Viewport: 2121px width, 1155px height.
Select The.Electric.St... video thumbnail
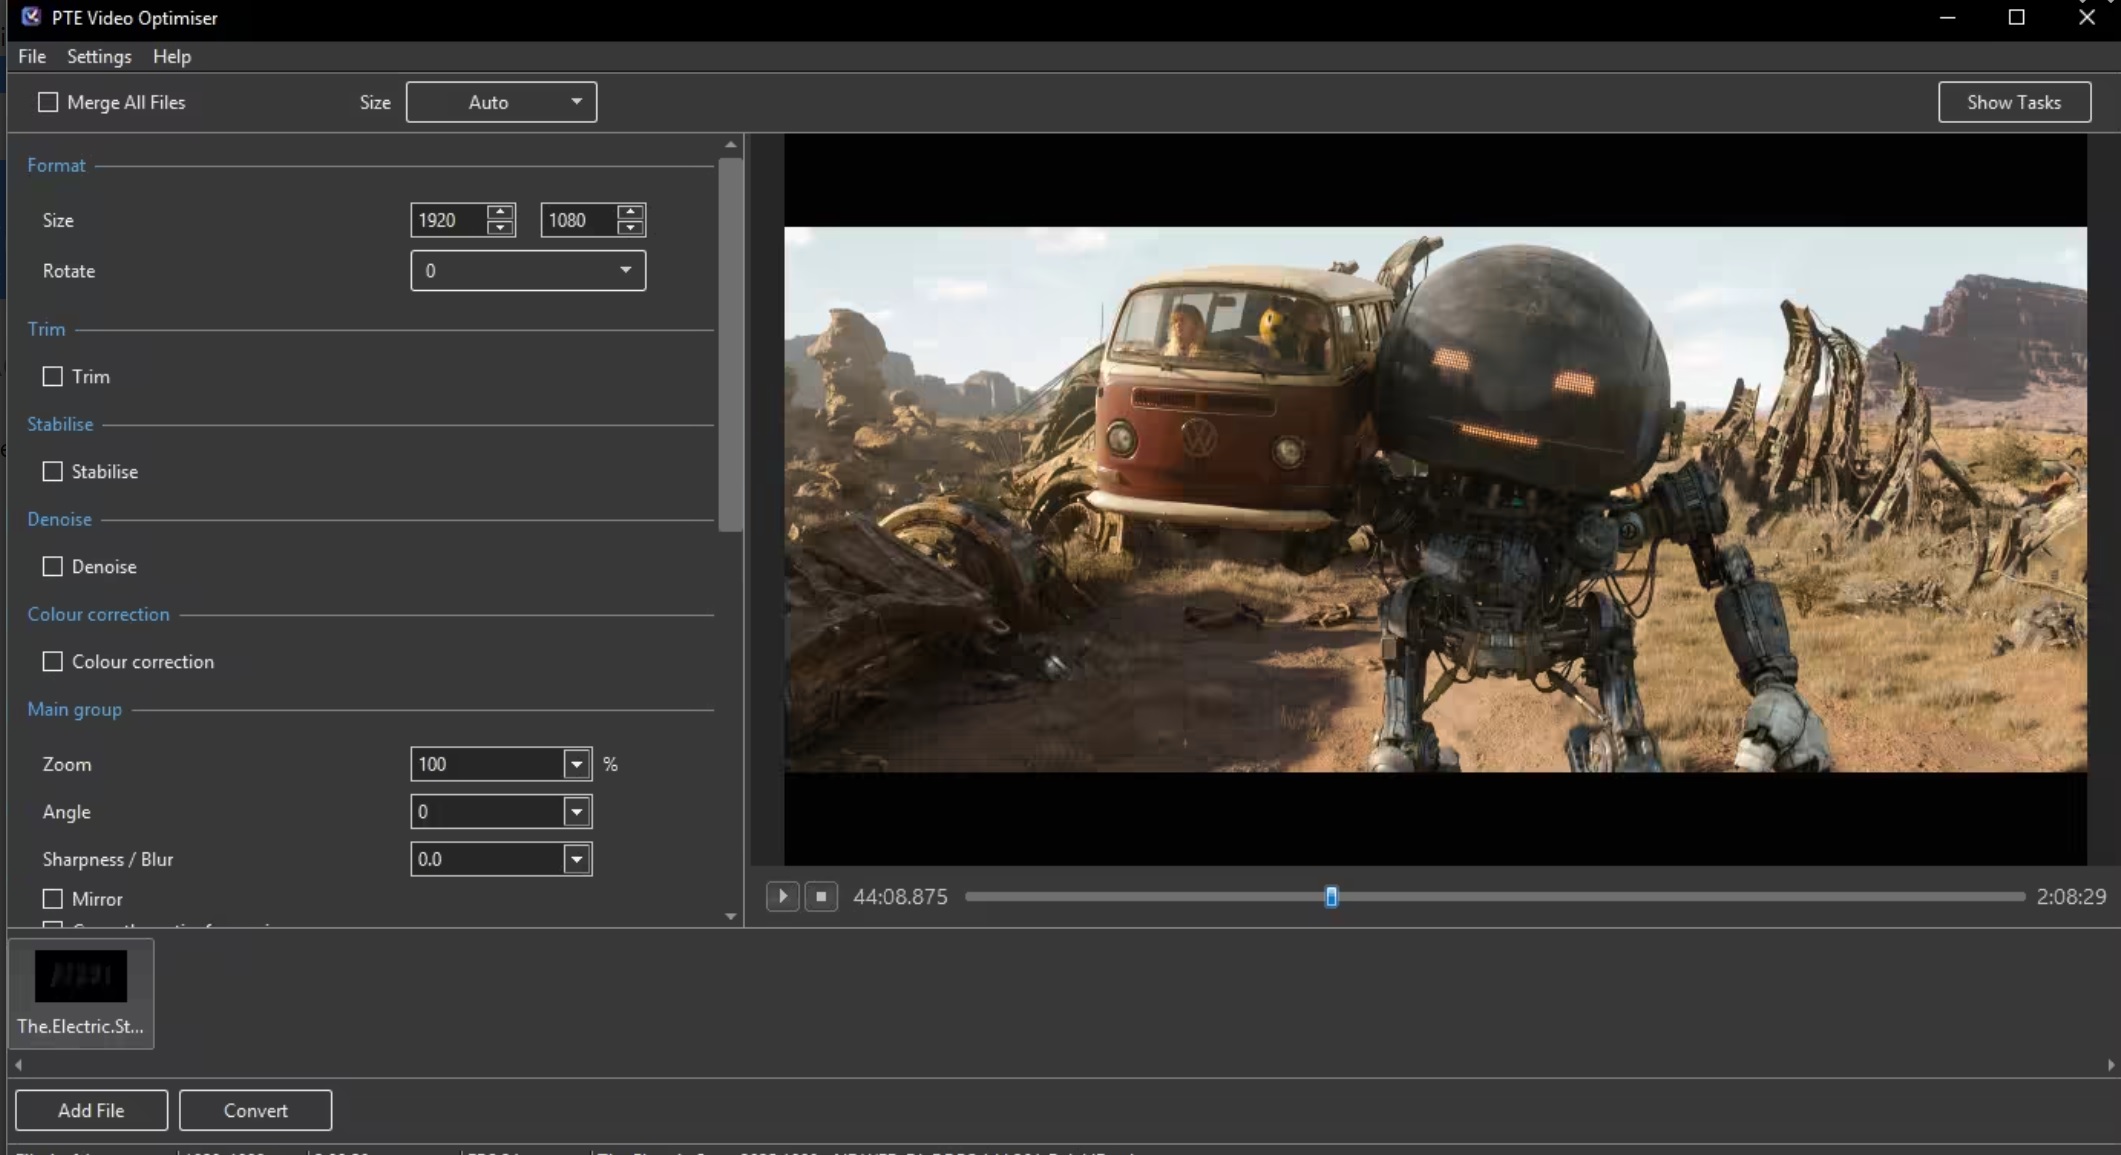pyautogui.click(x=81, y=993)
